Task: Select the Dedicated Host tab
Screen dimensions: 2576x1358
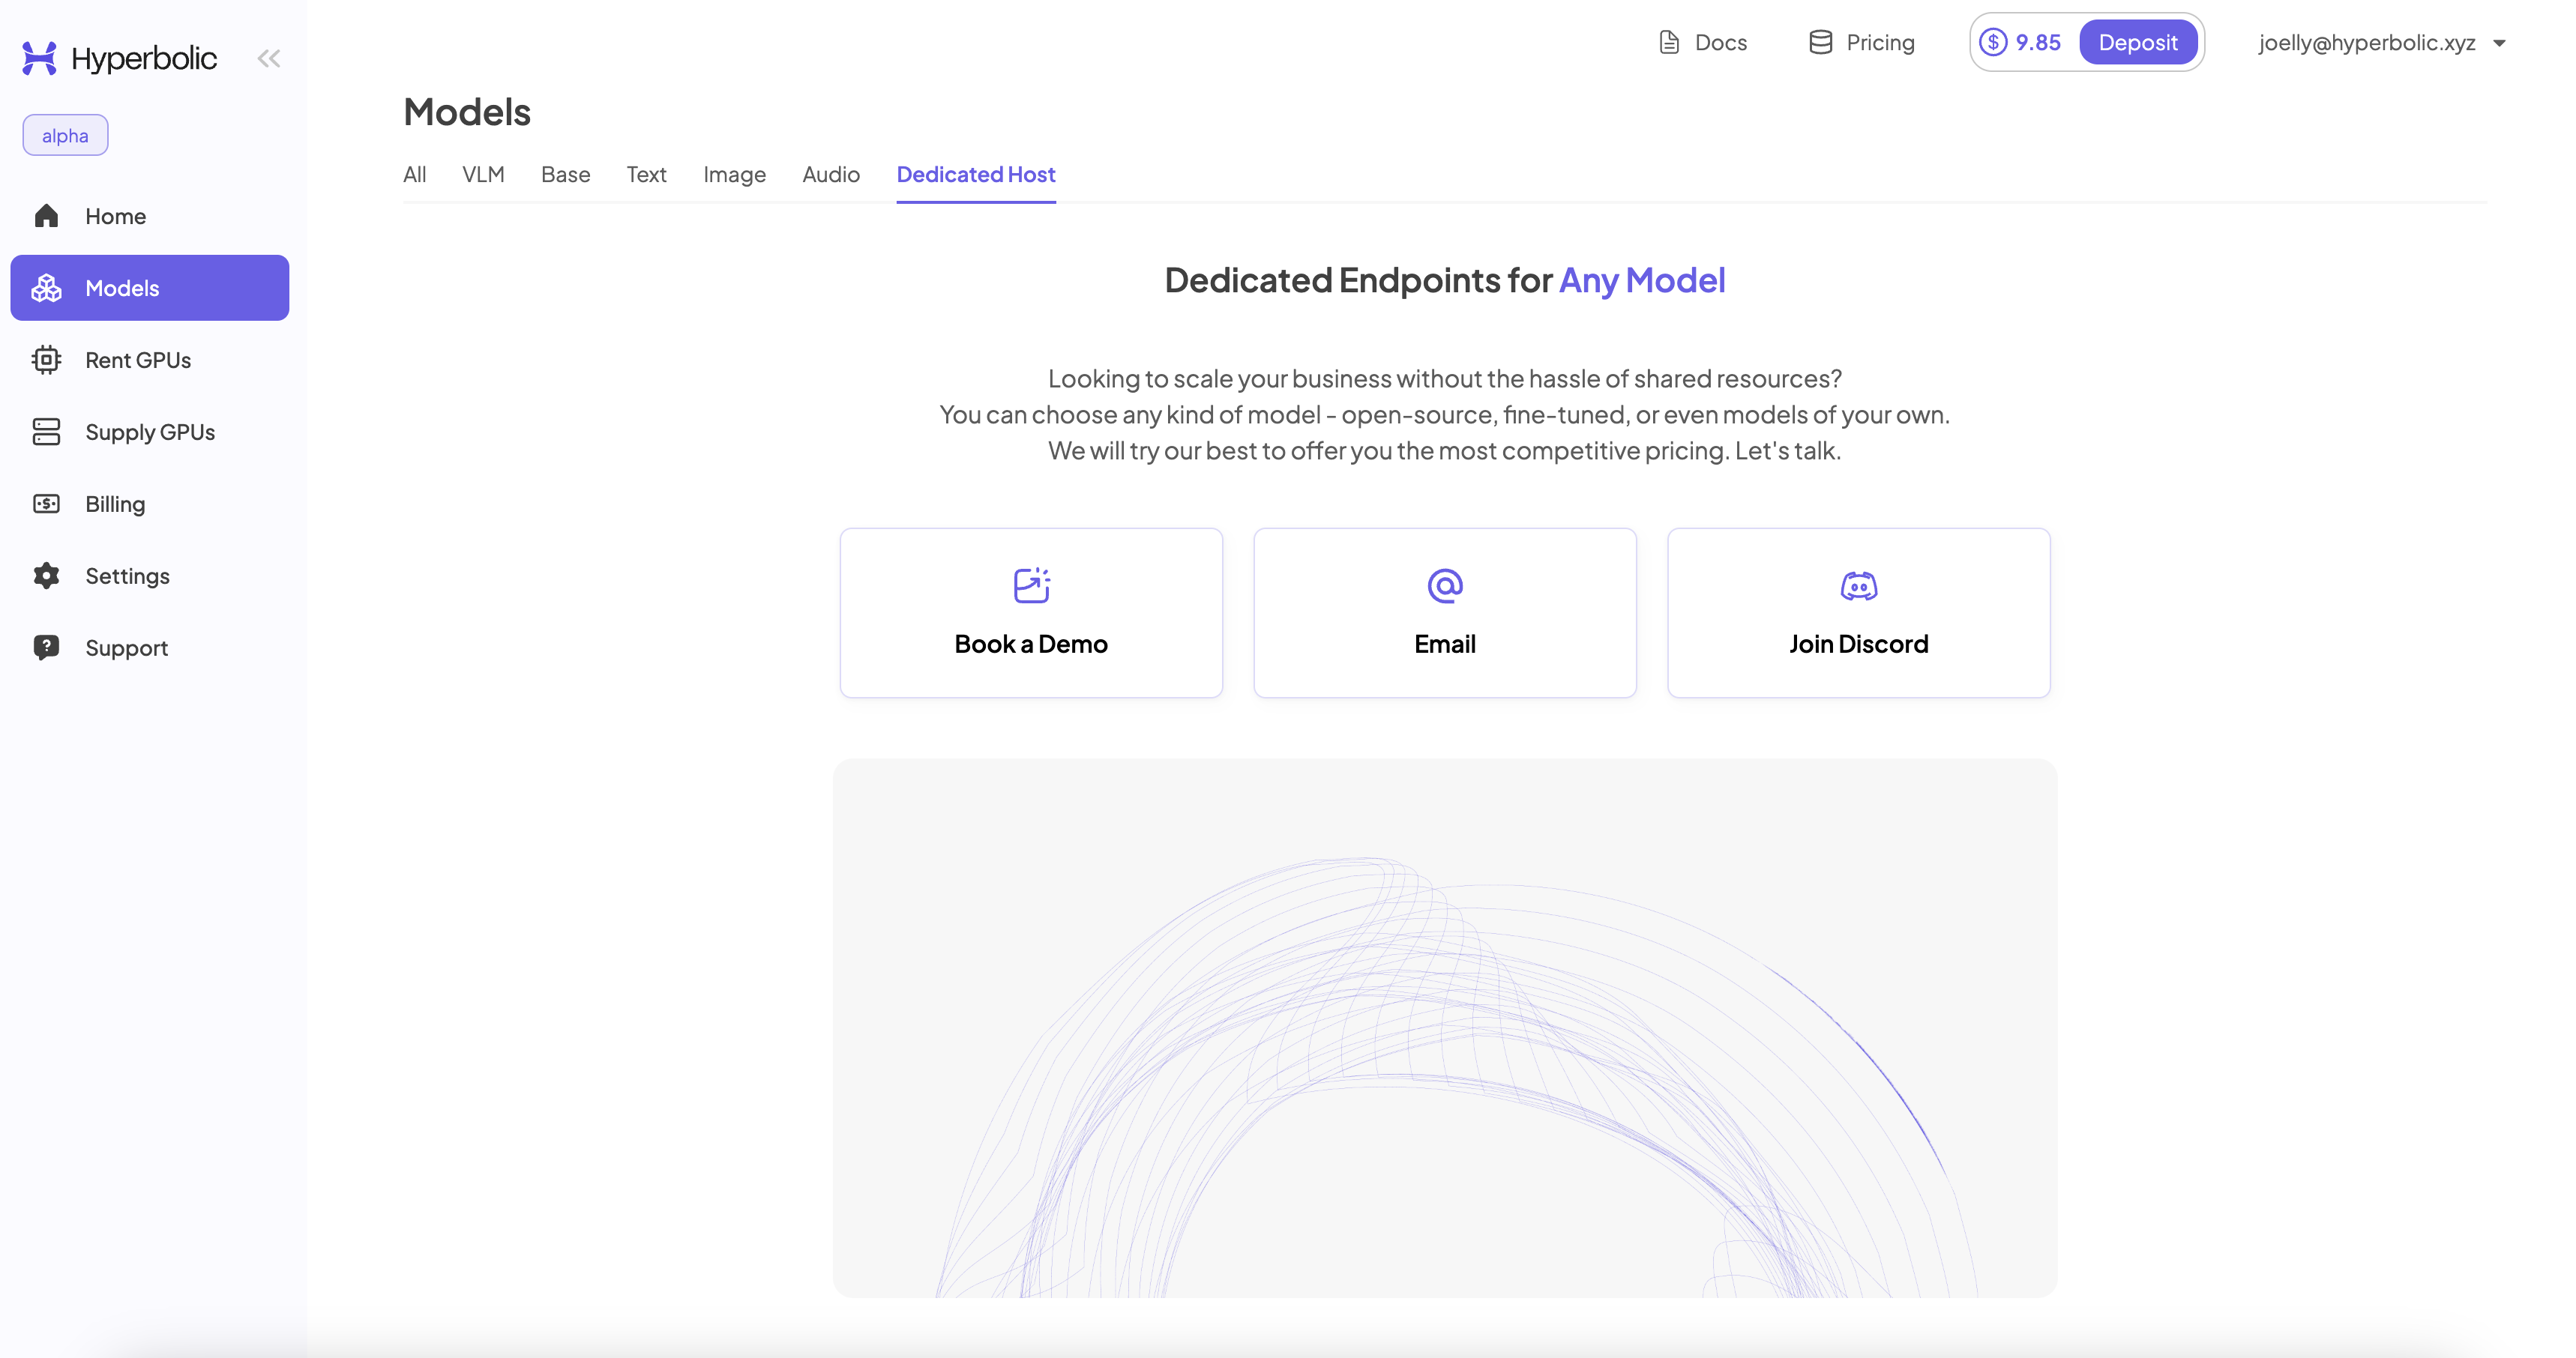Action: [976, 174]
